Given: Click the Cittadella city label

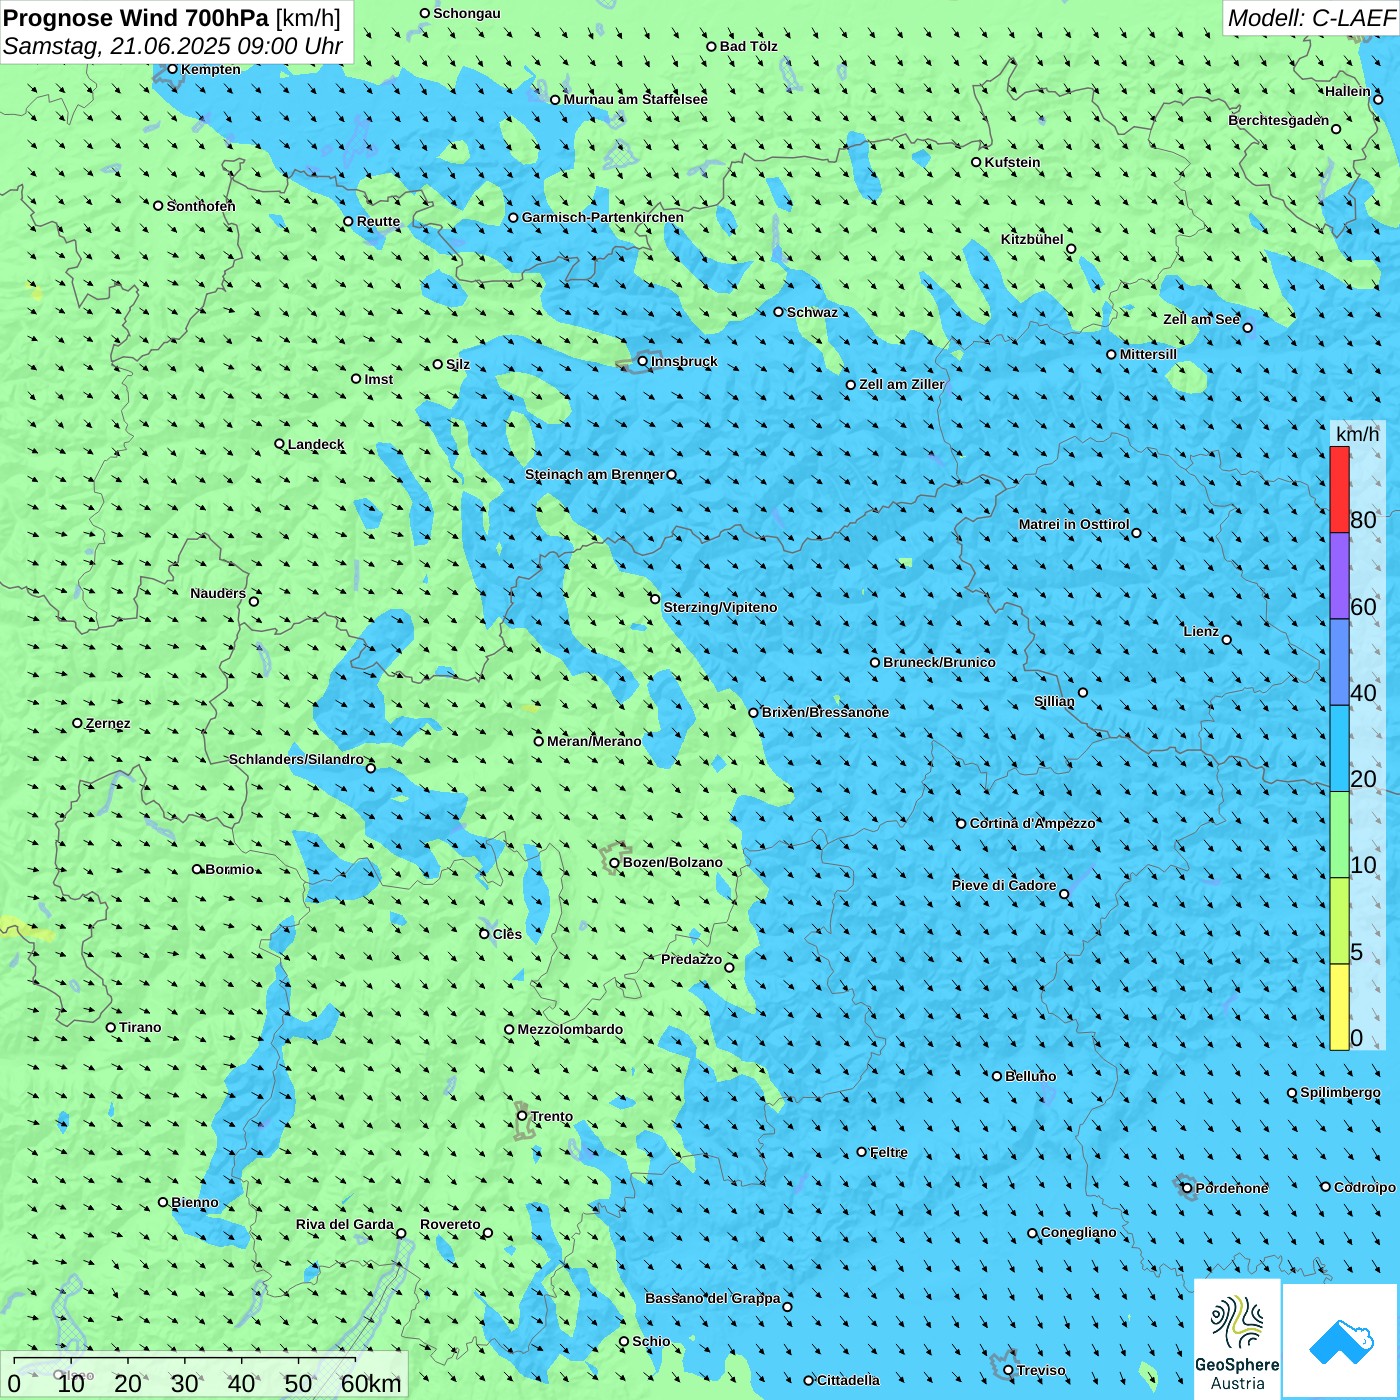Looking at the screenshot, I should [x=848, y=1380].
